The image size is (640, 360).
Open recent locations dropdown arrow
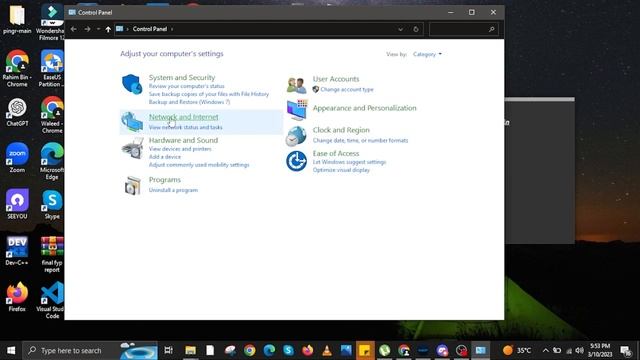(x=98, y=29)
